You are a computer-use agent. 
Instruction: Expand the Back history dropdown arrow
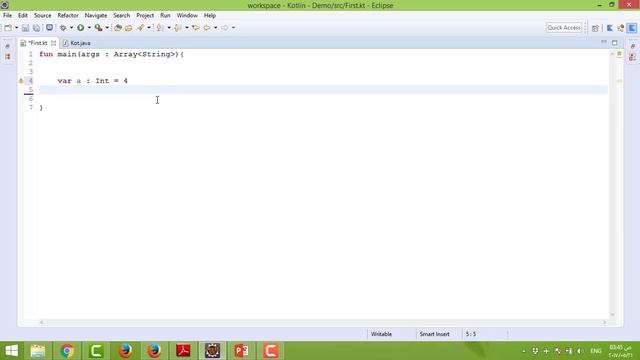pos(216,28)
